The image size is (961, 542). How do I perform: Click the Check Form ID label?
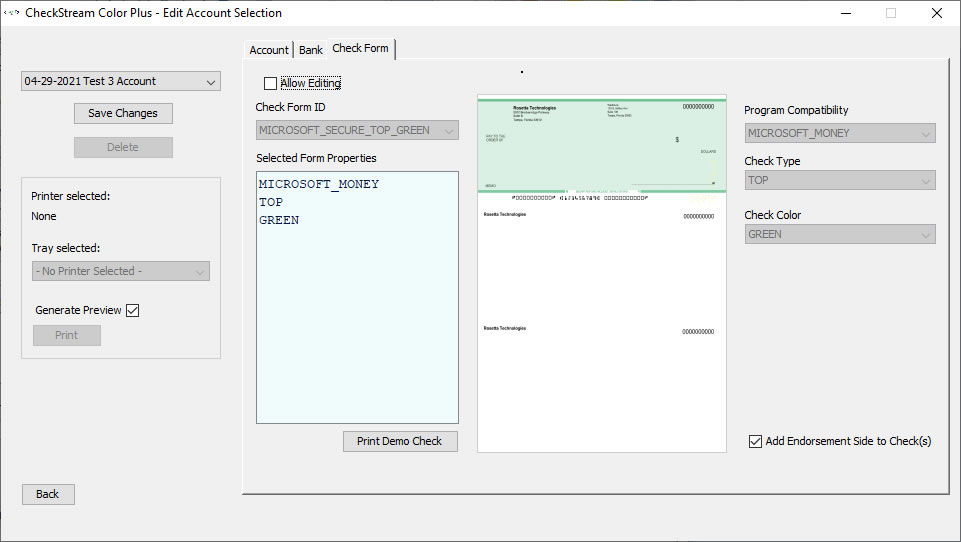pos(291,107)
